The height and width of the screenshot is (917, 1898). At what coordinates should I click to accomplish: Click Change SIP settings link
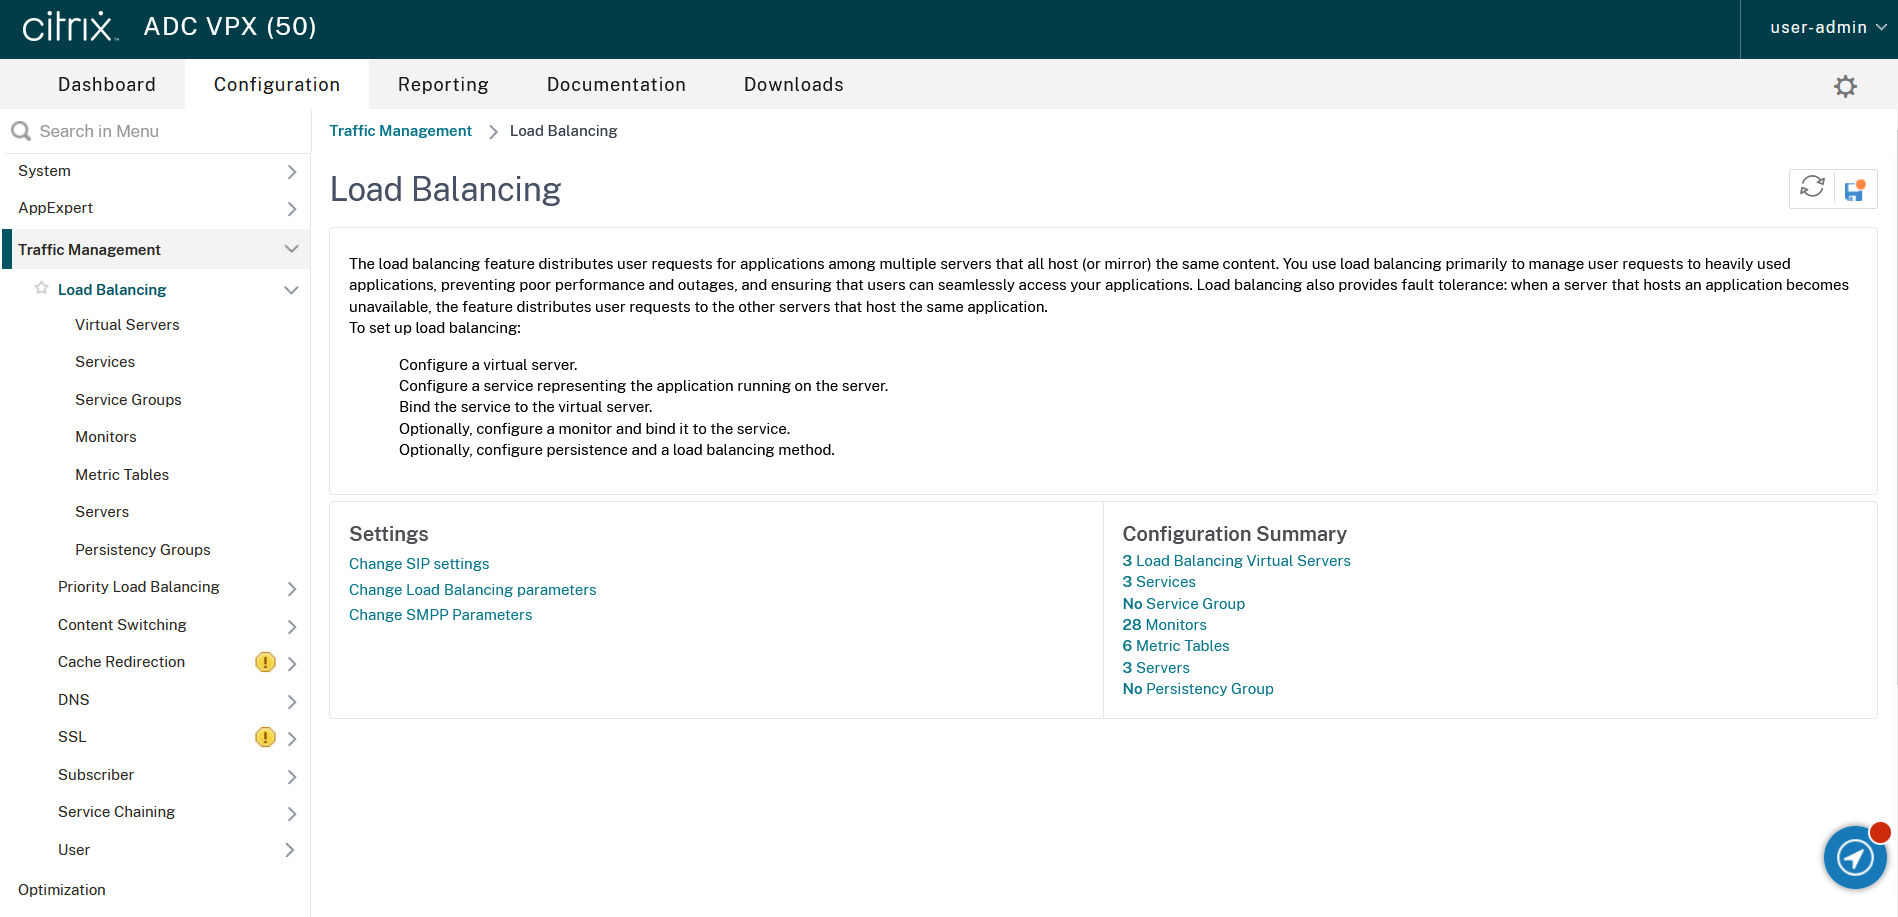pos(419,564)
